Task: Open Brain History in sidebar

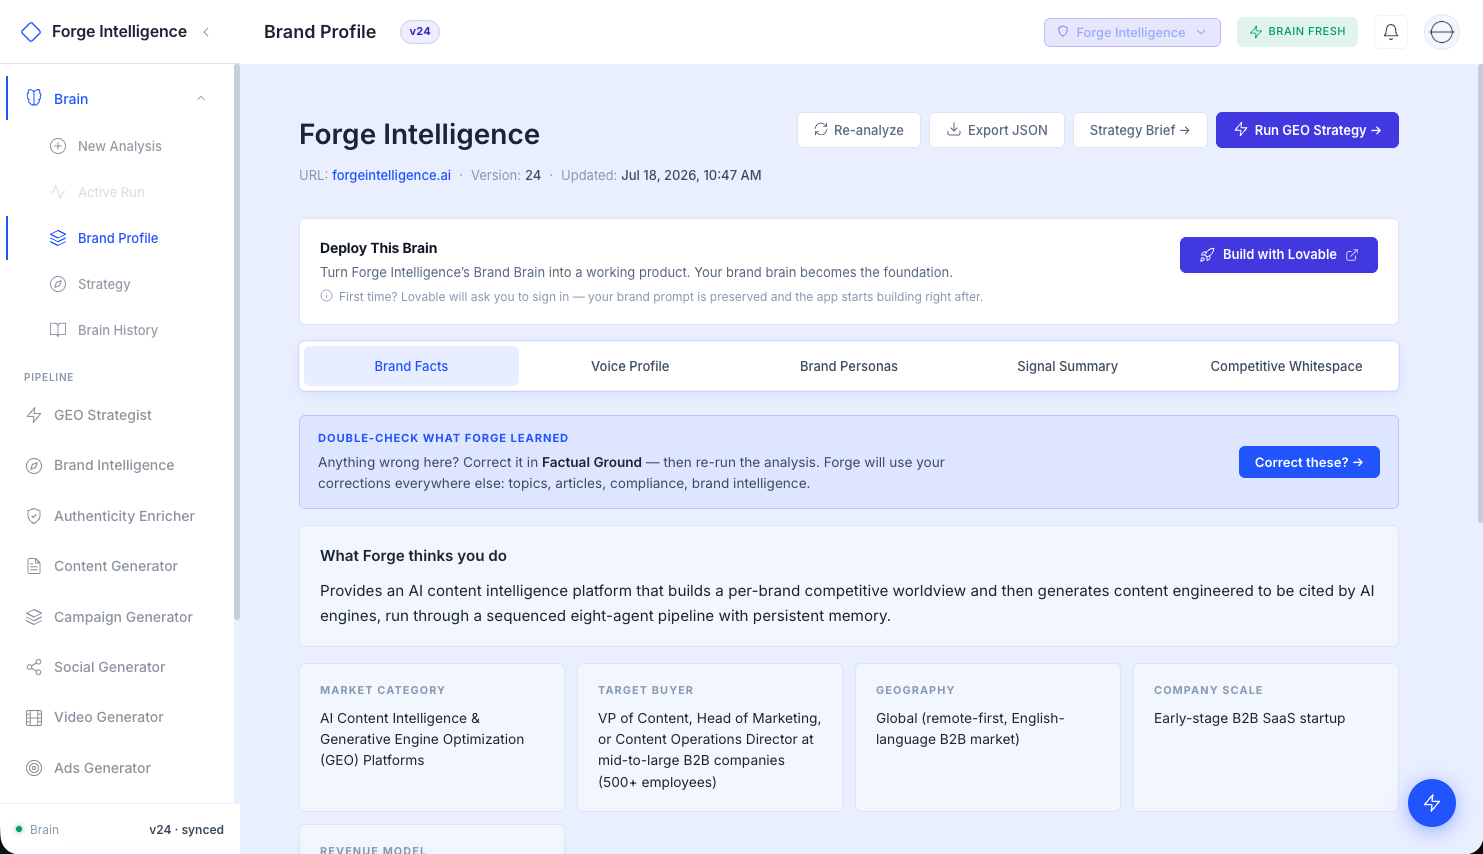Action: pyautogui.click(x=120, y=330)
